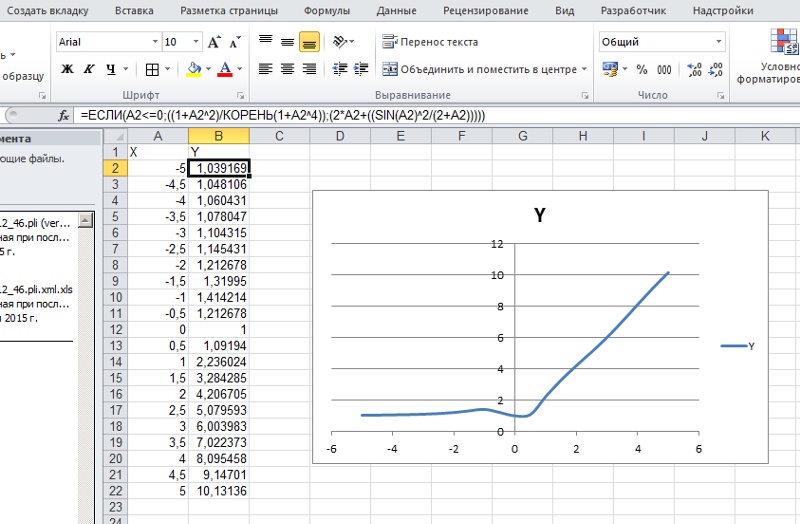Screen dimensions: 800x524
Task: Enable Перенос текста wrap text
Action: point(430,42)
